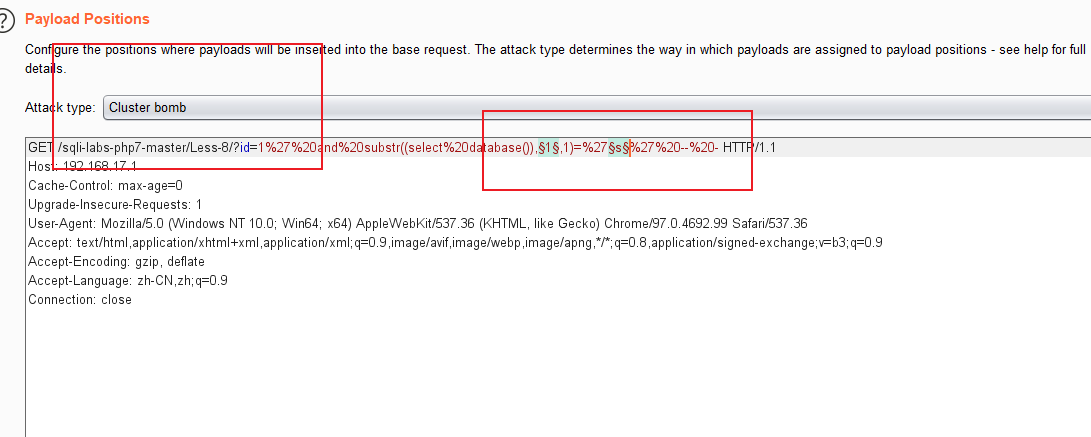1091x437 pixels.
Task: Click the Host: 192.168.17.1 header line
Action: click(x=83, y=166)
